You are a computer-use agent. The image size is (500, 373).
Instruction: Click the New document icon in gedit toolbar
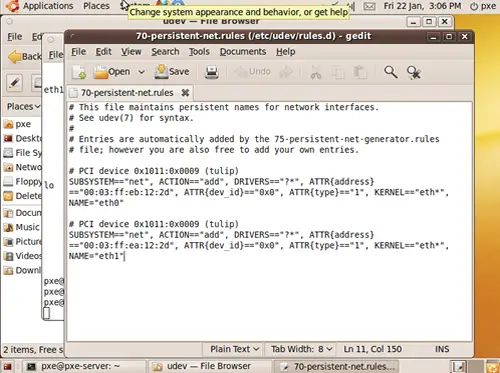point(79,72)
